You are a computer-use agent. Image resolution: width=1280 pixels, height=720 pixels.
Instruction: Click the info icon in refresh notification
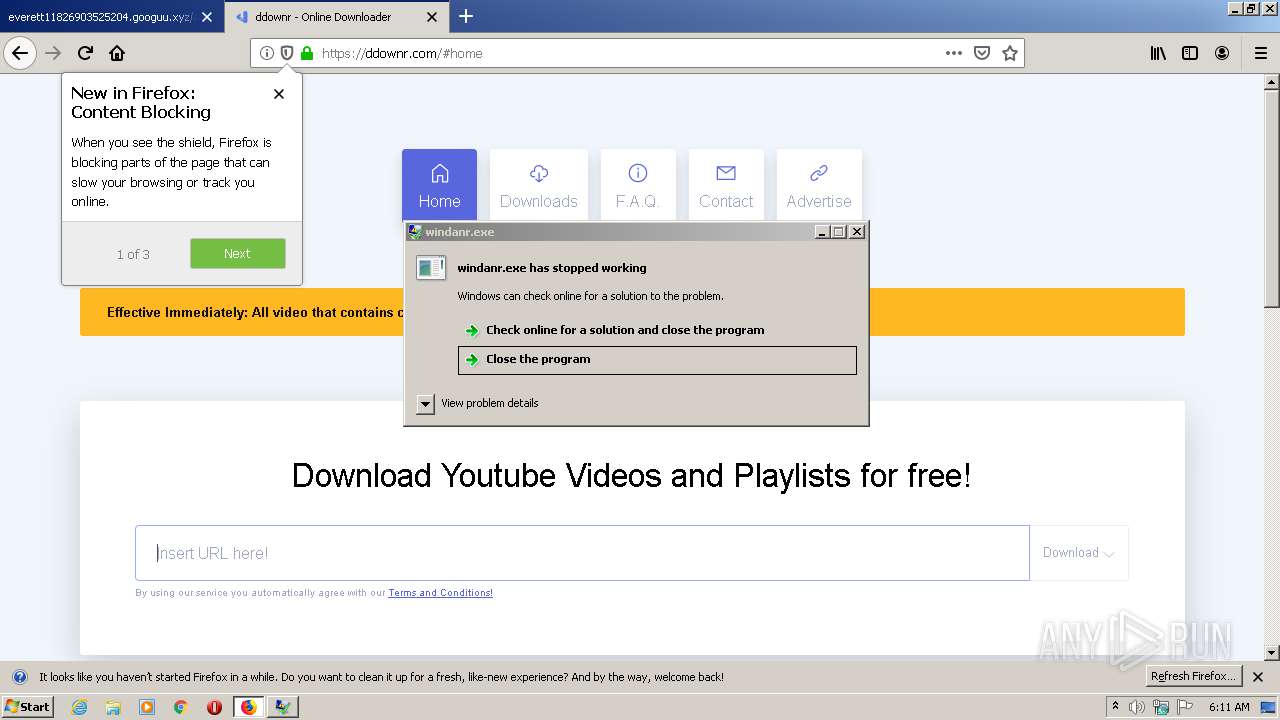[x=19, y=677]
